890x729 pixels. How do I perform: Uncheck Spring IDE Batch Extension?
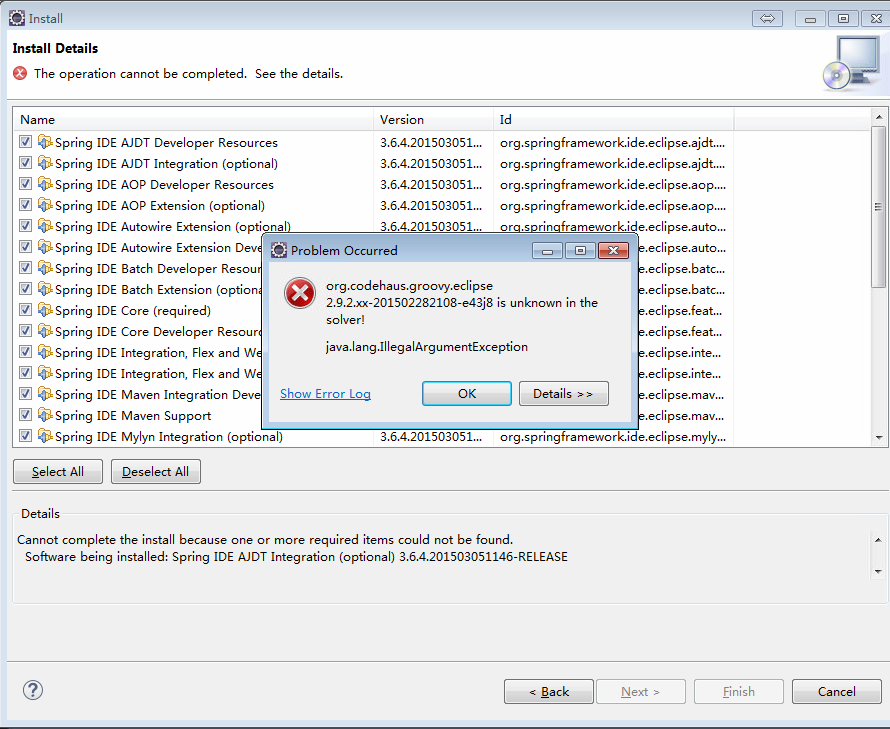pyautogui.click(x=25, y=288)
